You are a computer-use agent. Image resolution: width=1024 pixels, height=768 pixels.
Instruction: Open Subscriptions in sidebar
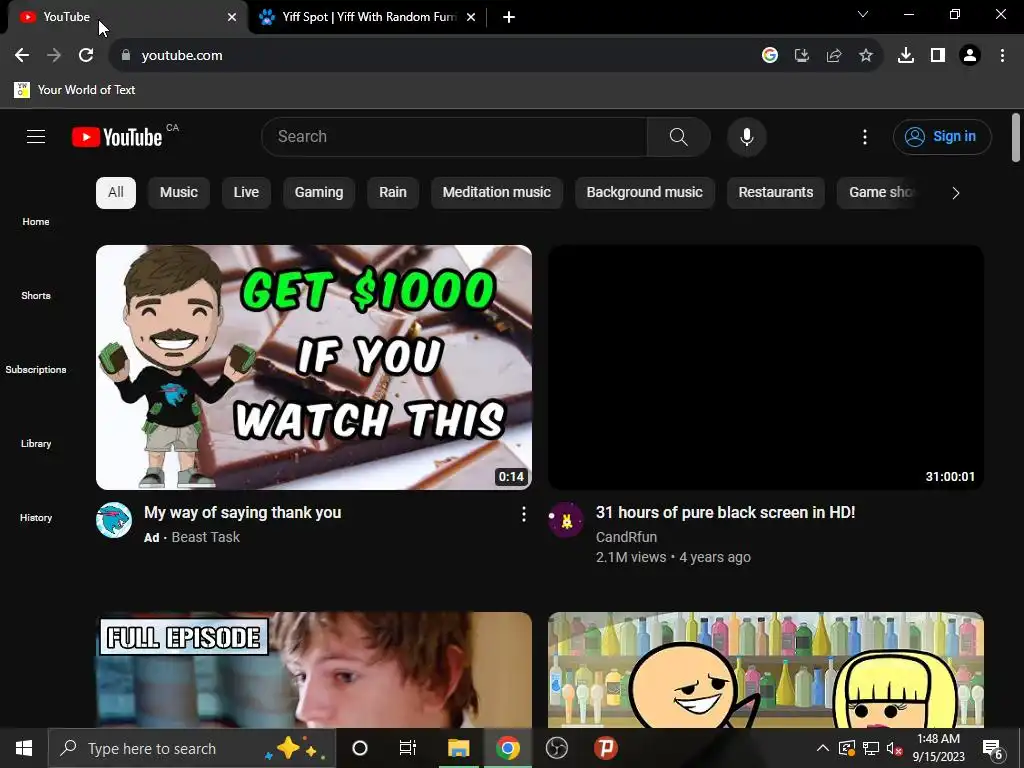[x=36, y=369]
